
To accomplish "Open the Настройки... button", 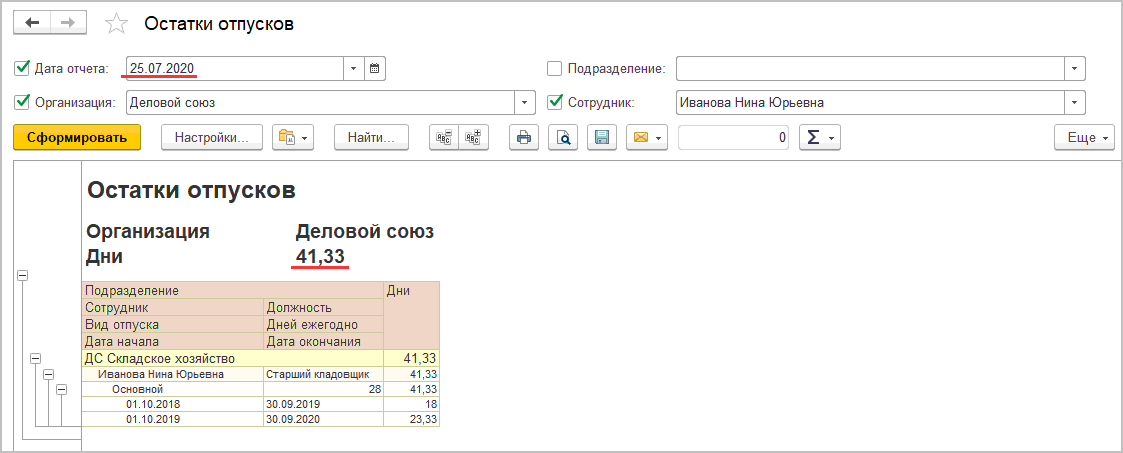I will pyautogui.click(x=211, y=138).
